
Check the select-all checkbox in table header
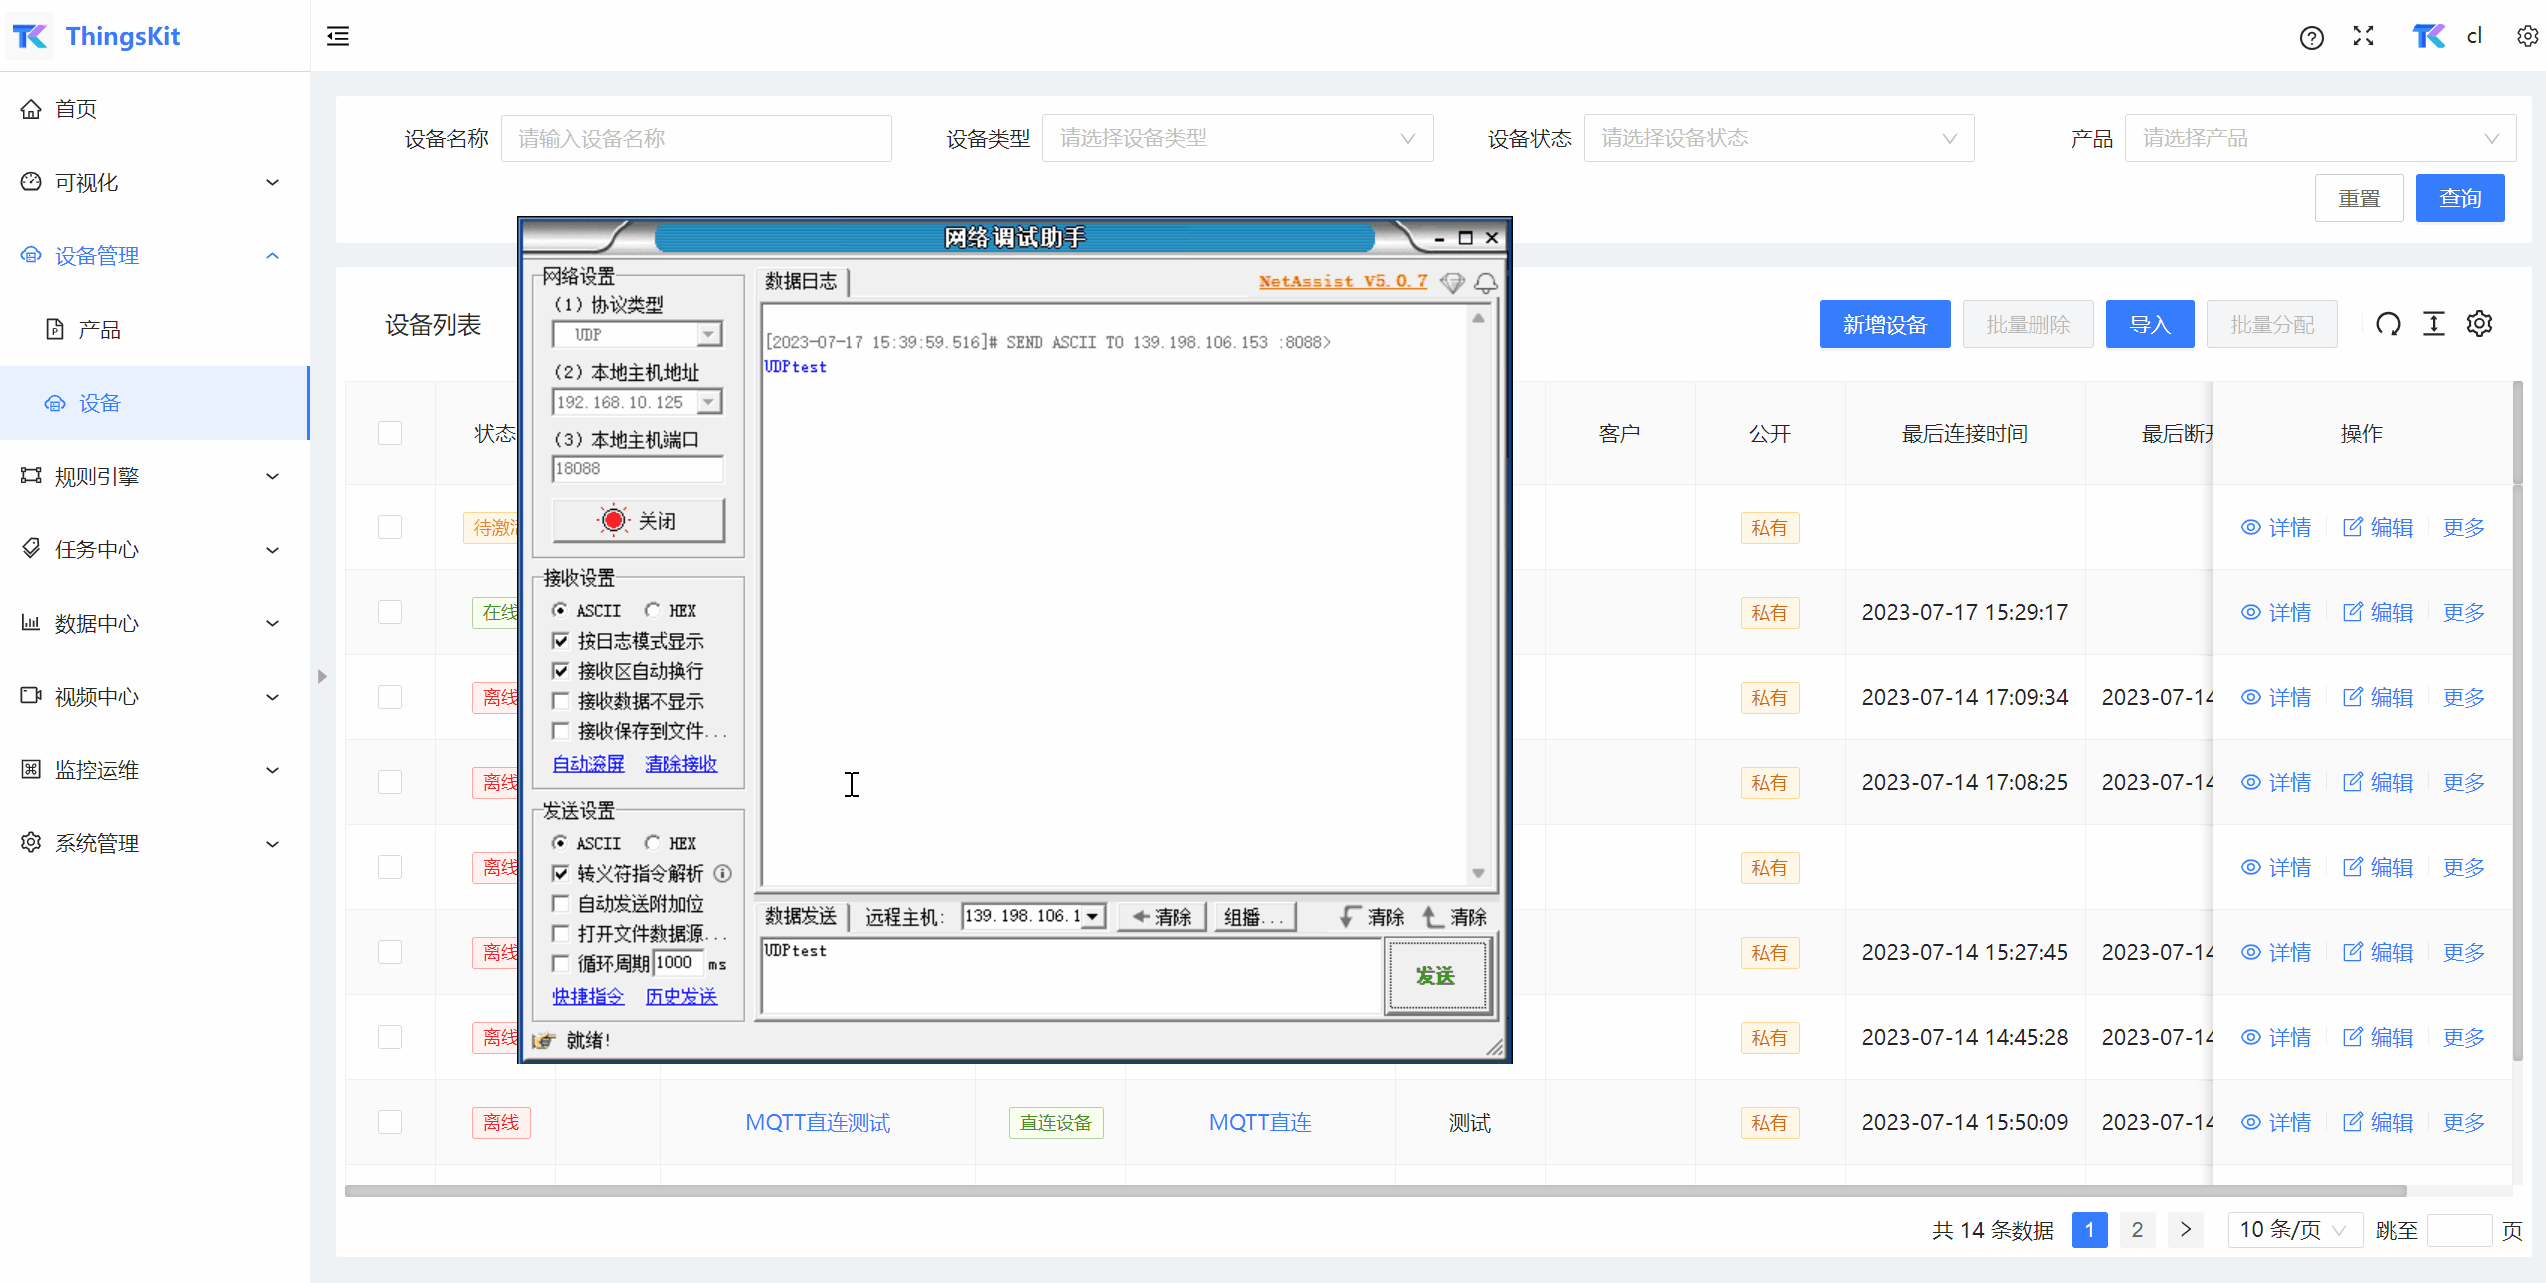tap(390, 433)
